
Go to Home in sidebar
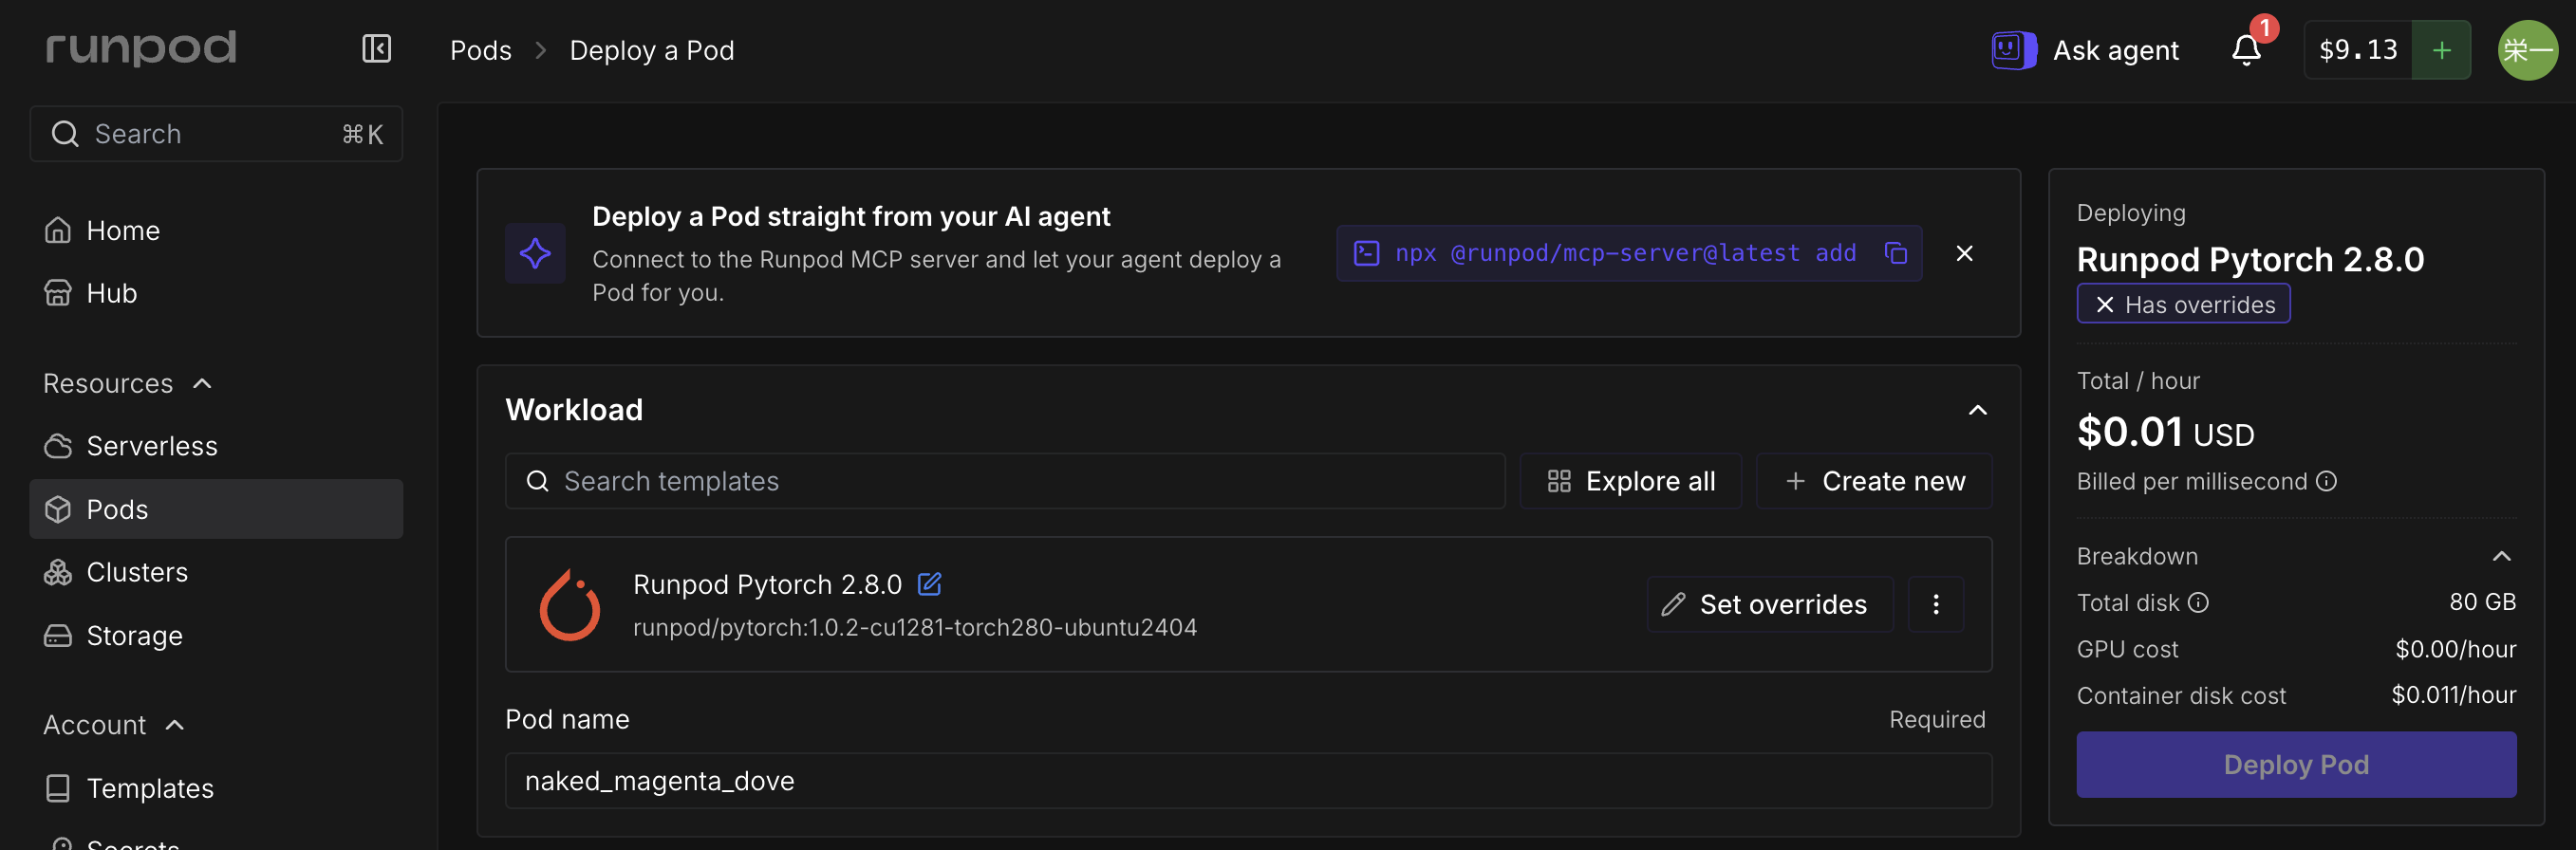[x=216, y=230]
